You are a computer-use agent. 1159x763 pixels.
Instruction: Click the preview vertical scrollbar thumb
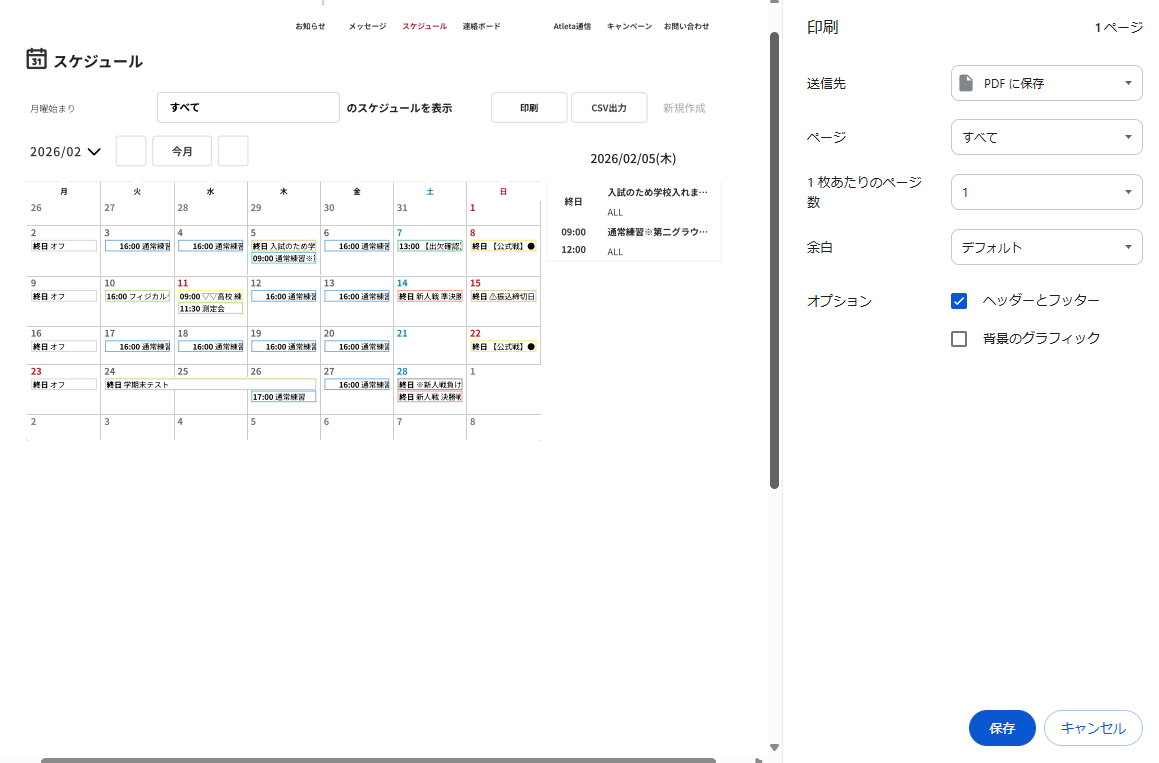point(774,260)
